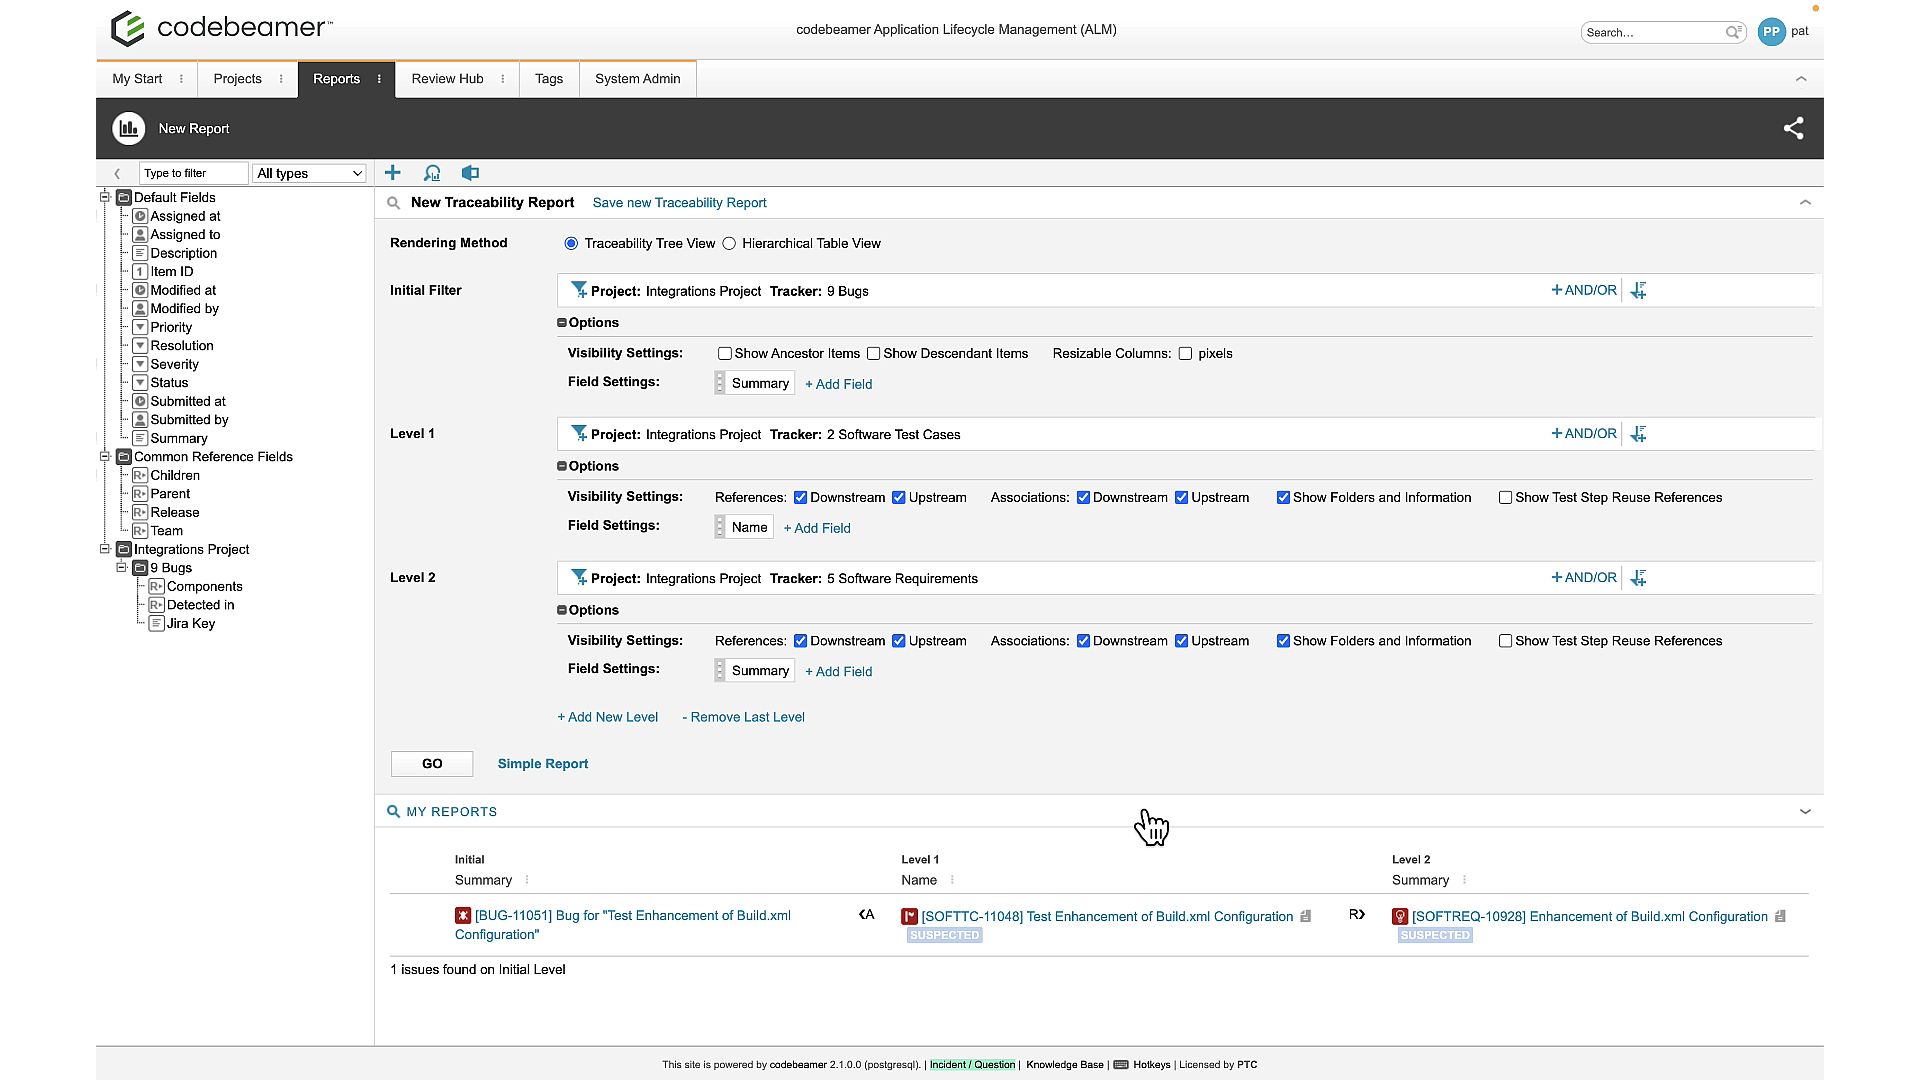Click the Remove Last Level link
This screenshot has width=1920, height=1080.
tap(743, 717)
